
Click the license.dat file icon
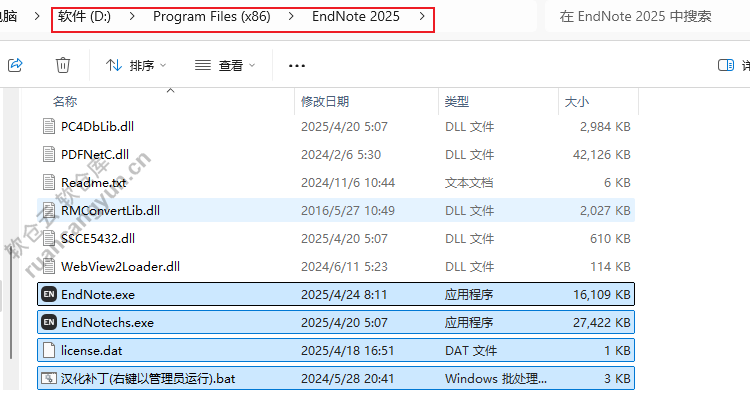pyautogui.click(x=48, y=351)
